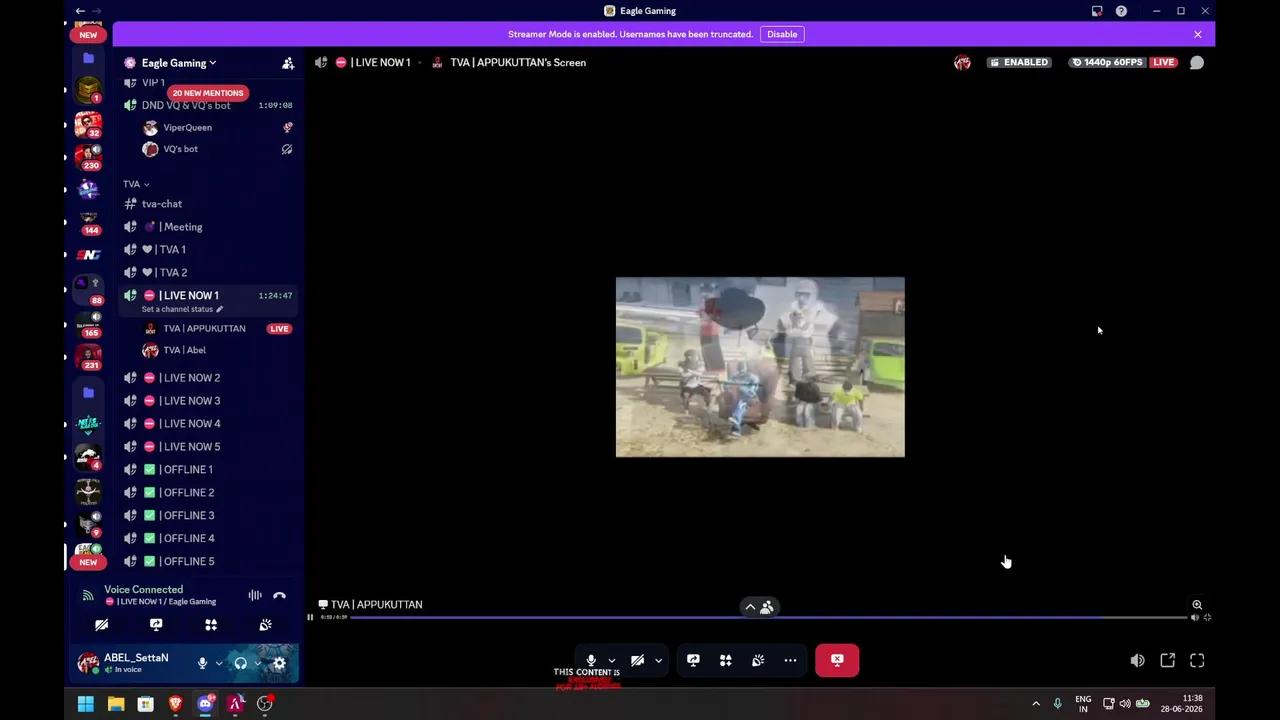1280x720 pixels.
Task: Toggle camera in the stream control bar
Action: point(637,660)
